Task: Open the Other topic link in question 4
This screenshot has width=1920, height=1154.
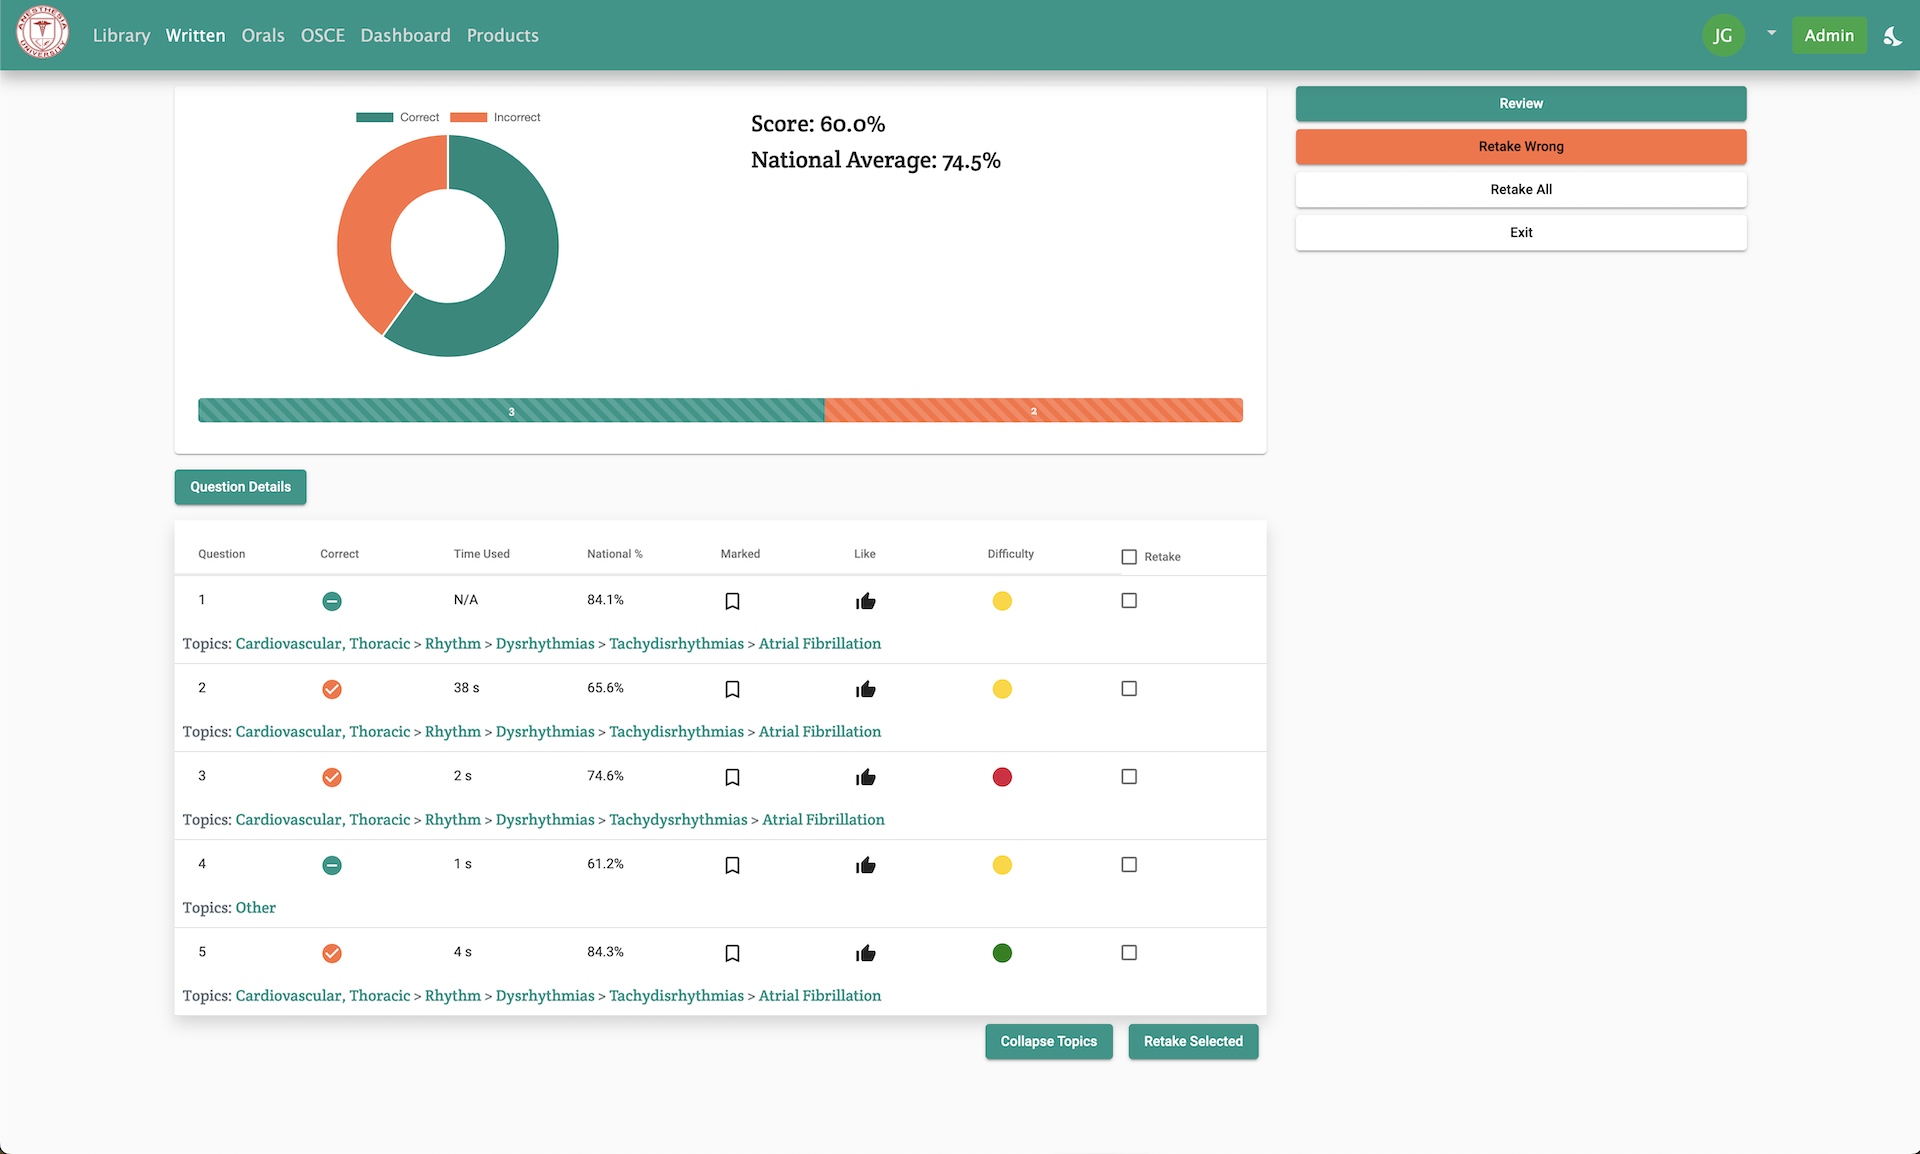Action: tap(256, 908)
